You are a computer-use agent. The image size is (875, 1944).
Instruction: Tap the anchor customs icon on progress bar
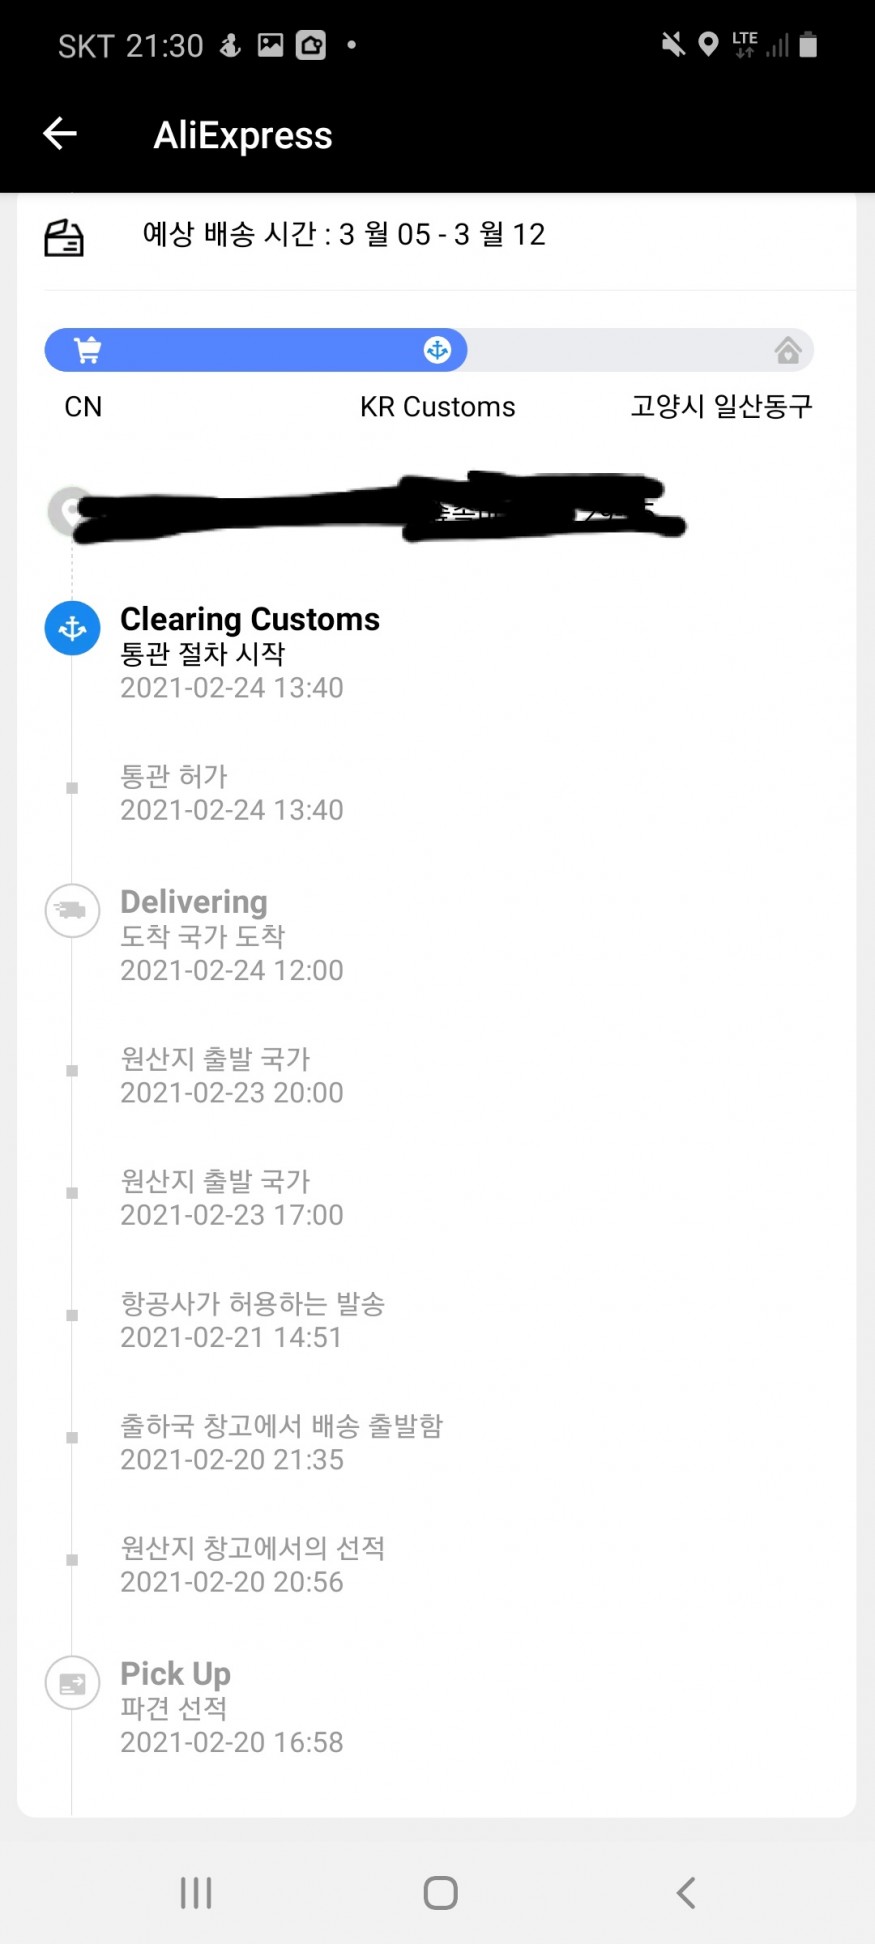coord(437,350)
